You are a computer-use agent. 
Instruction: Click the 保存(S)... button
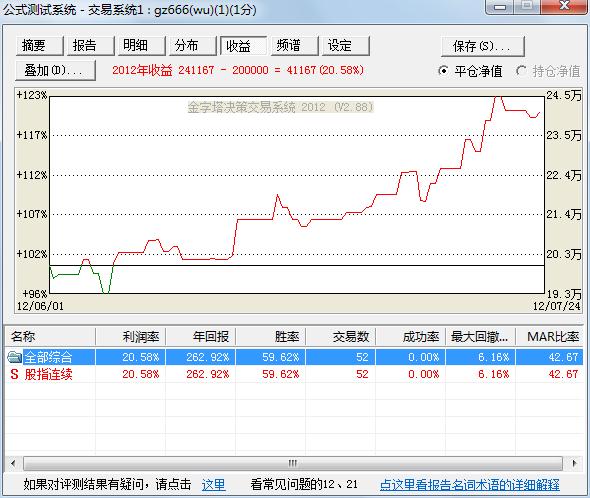(x=483, y=46)
